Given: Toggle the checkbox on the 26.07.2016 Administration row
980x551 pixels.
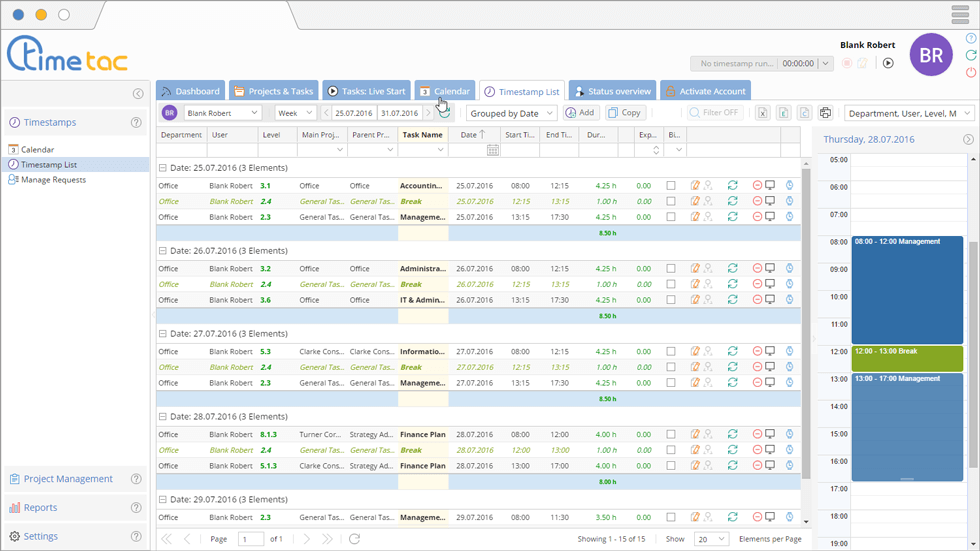Looking at the screenshot, I should 671,269.
